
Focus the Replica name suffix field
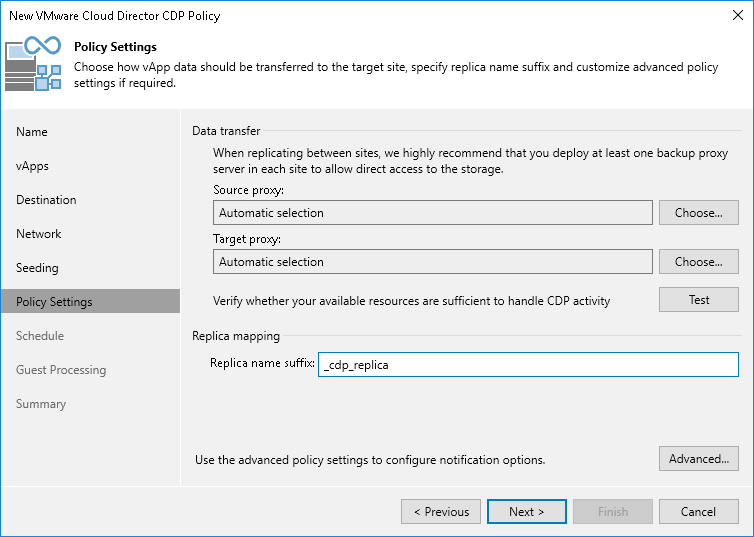tap(528, 364)
